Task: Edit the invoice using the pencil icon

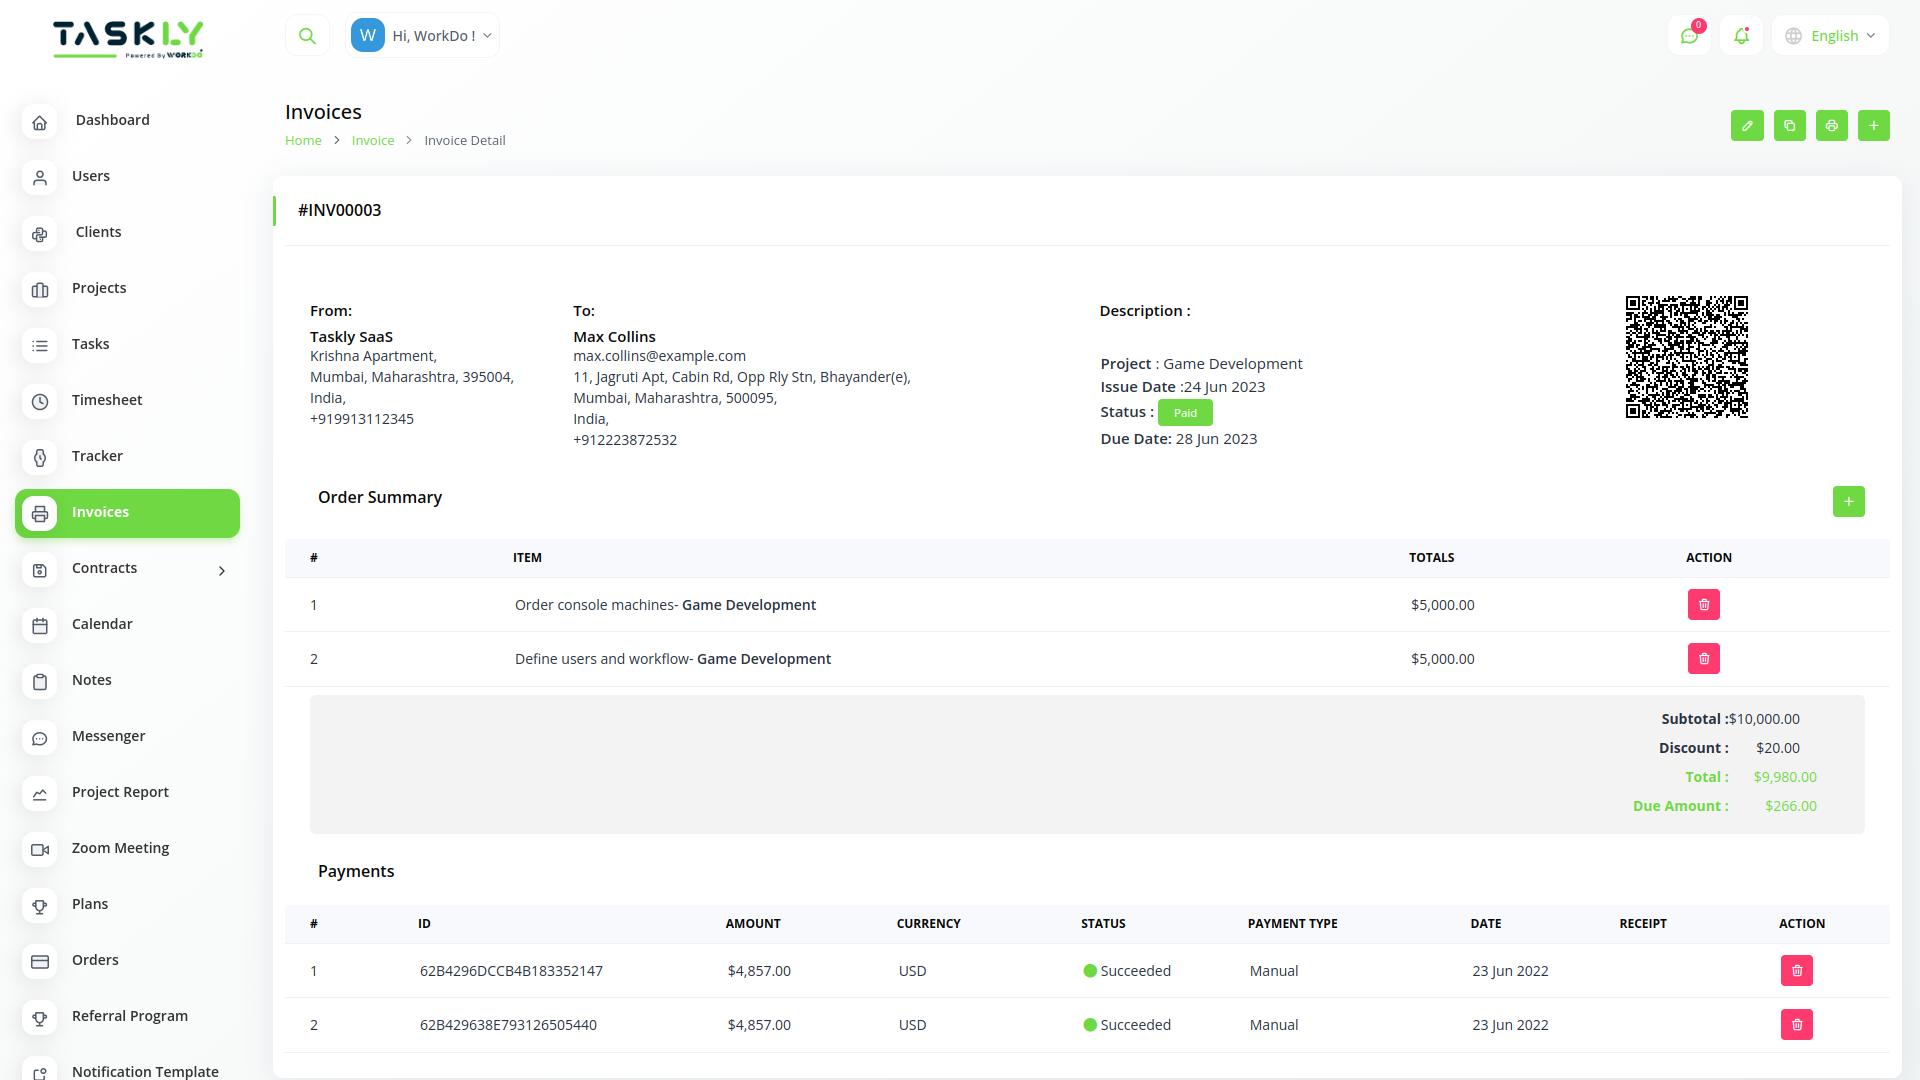Action: (x=1747, y=125)
